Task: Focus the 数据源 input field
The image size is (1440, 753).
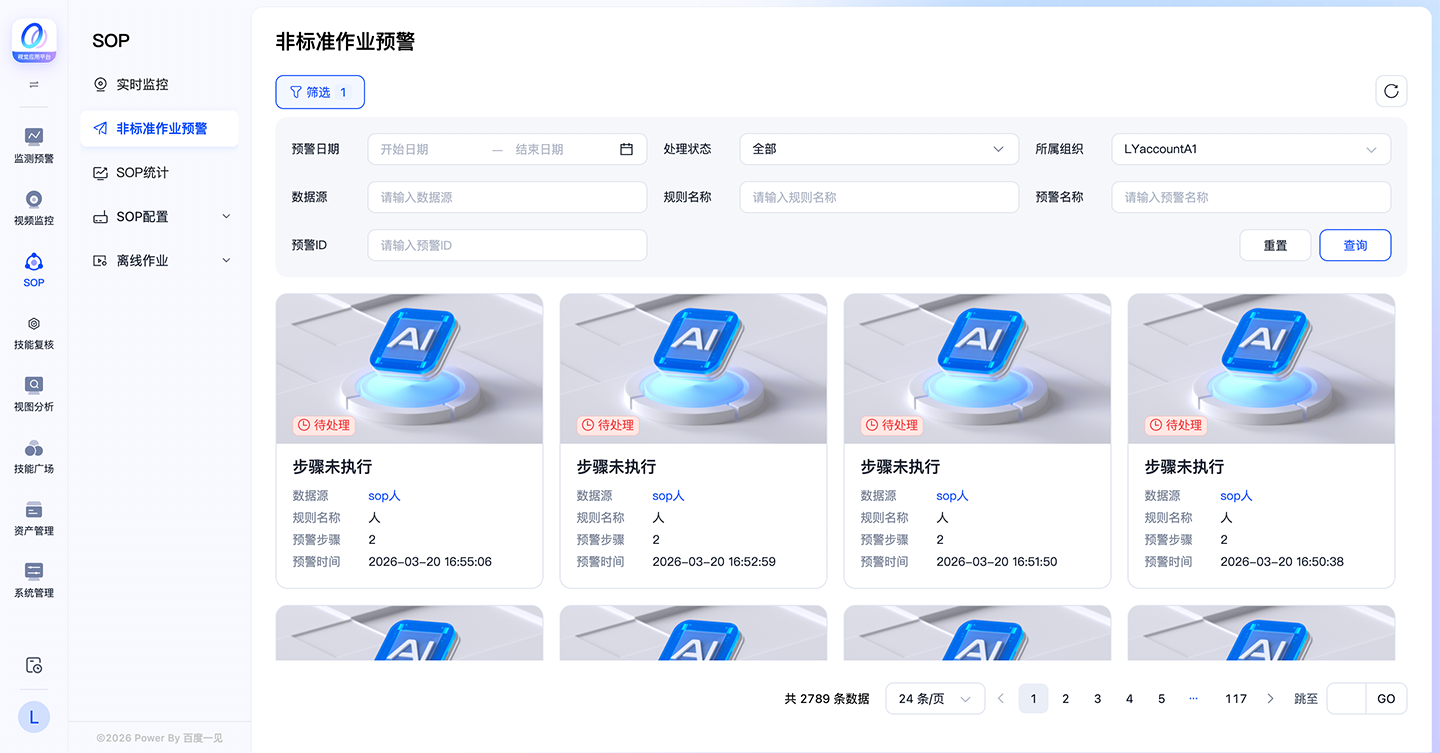Action: coord(507,197)
